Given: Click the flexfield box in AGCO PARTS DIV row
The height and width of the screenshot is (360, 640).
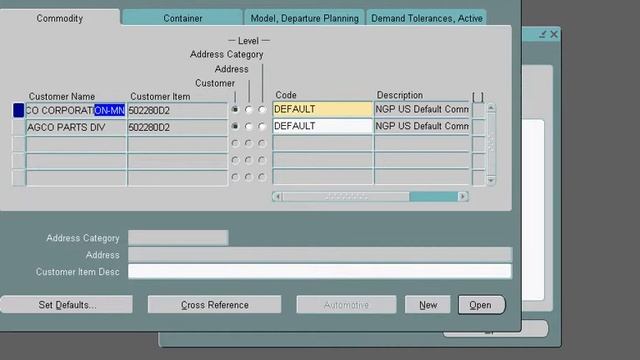Looking at the screenshot, I should (x=478, y=127).
